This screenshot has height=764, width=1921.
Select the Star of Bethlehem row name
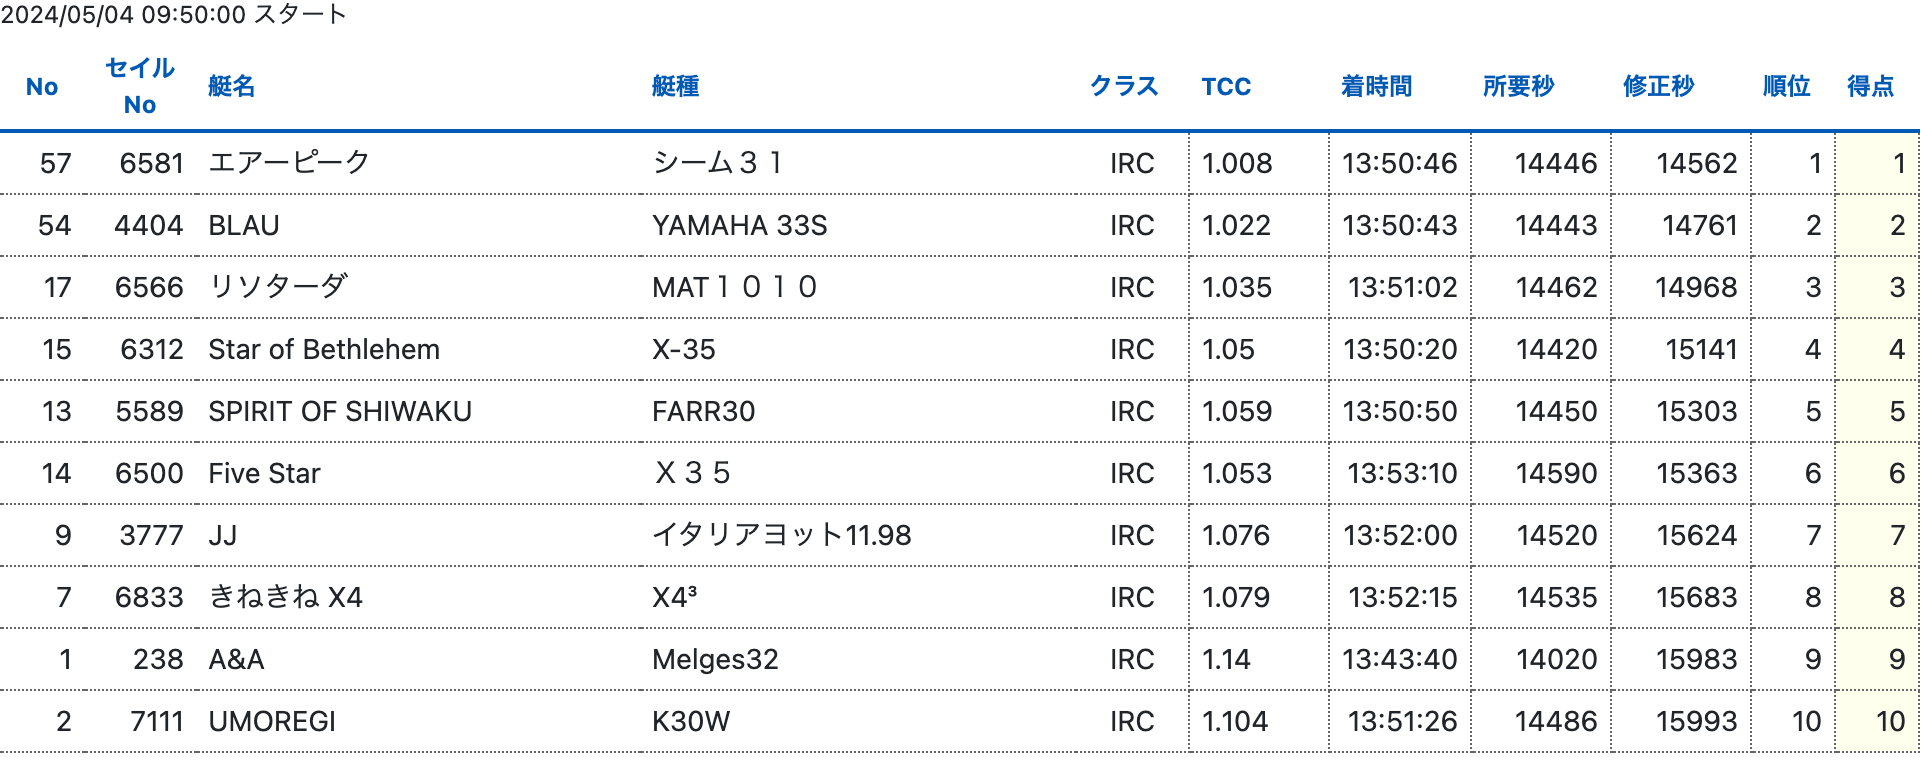point(324,350)
